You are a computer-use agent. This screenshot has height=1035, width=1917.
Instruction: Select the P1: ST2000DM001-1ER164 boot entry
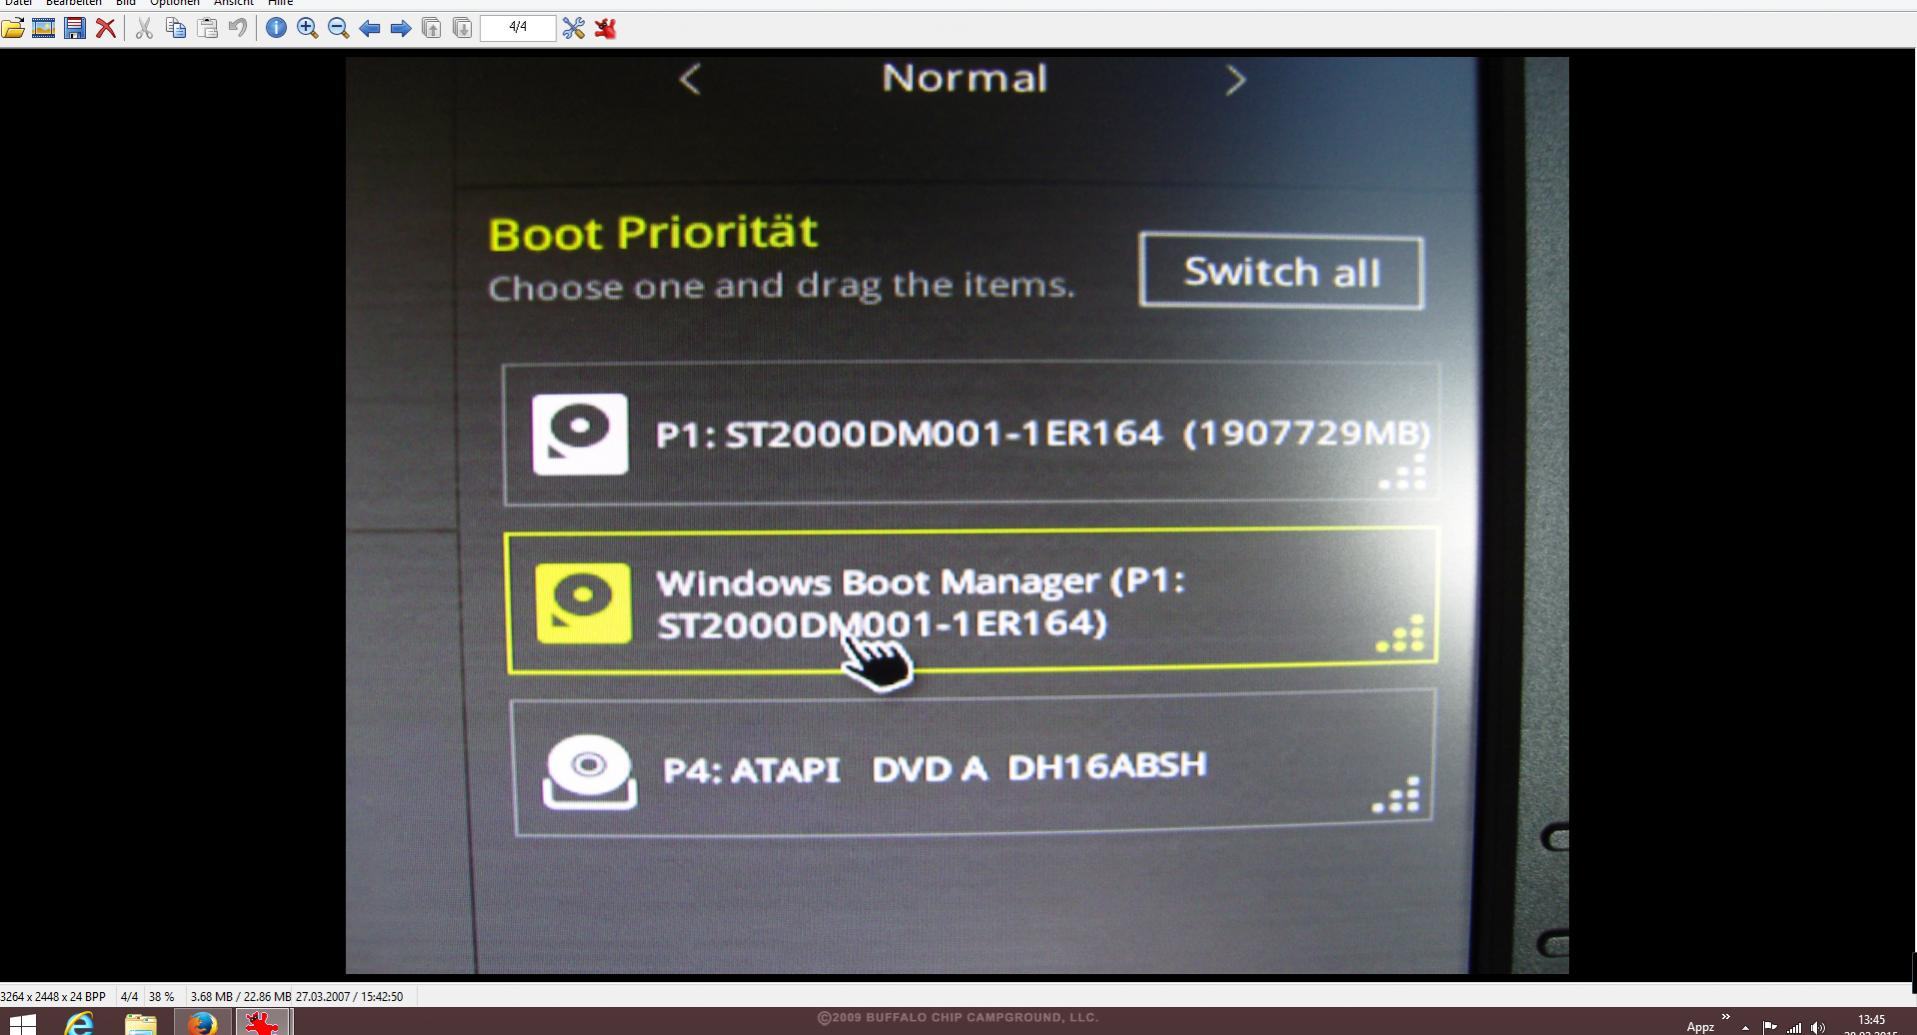point(971,434)
